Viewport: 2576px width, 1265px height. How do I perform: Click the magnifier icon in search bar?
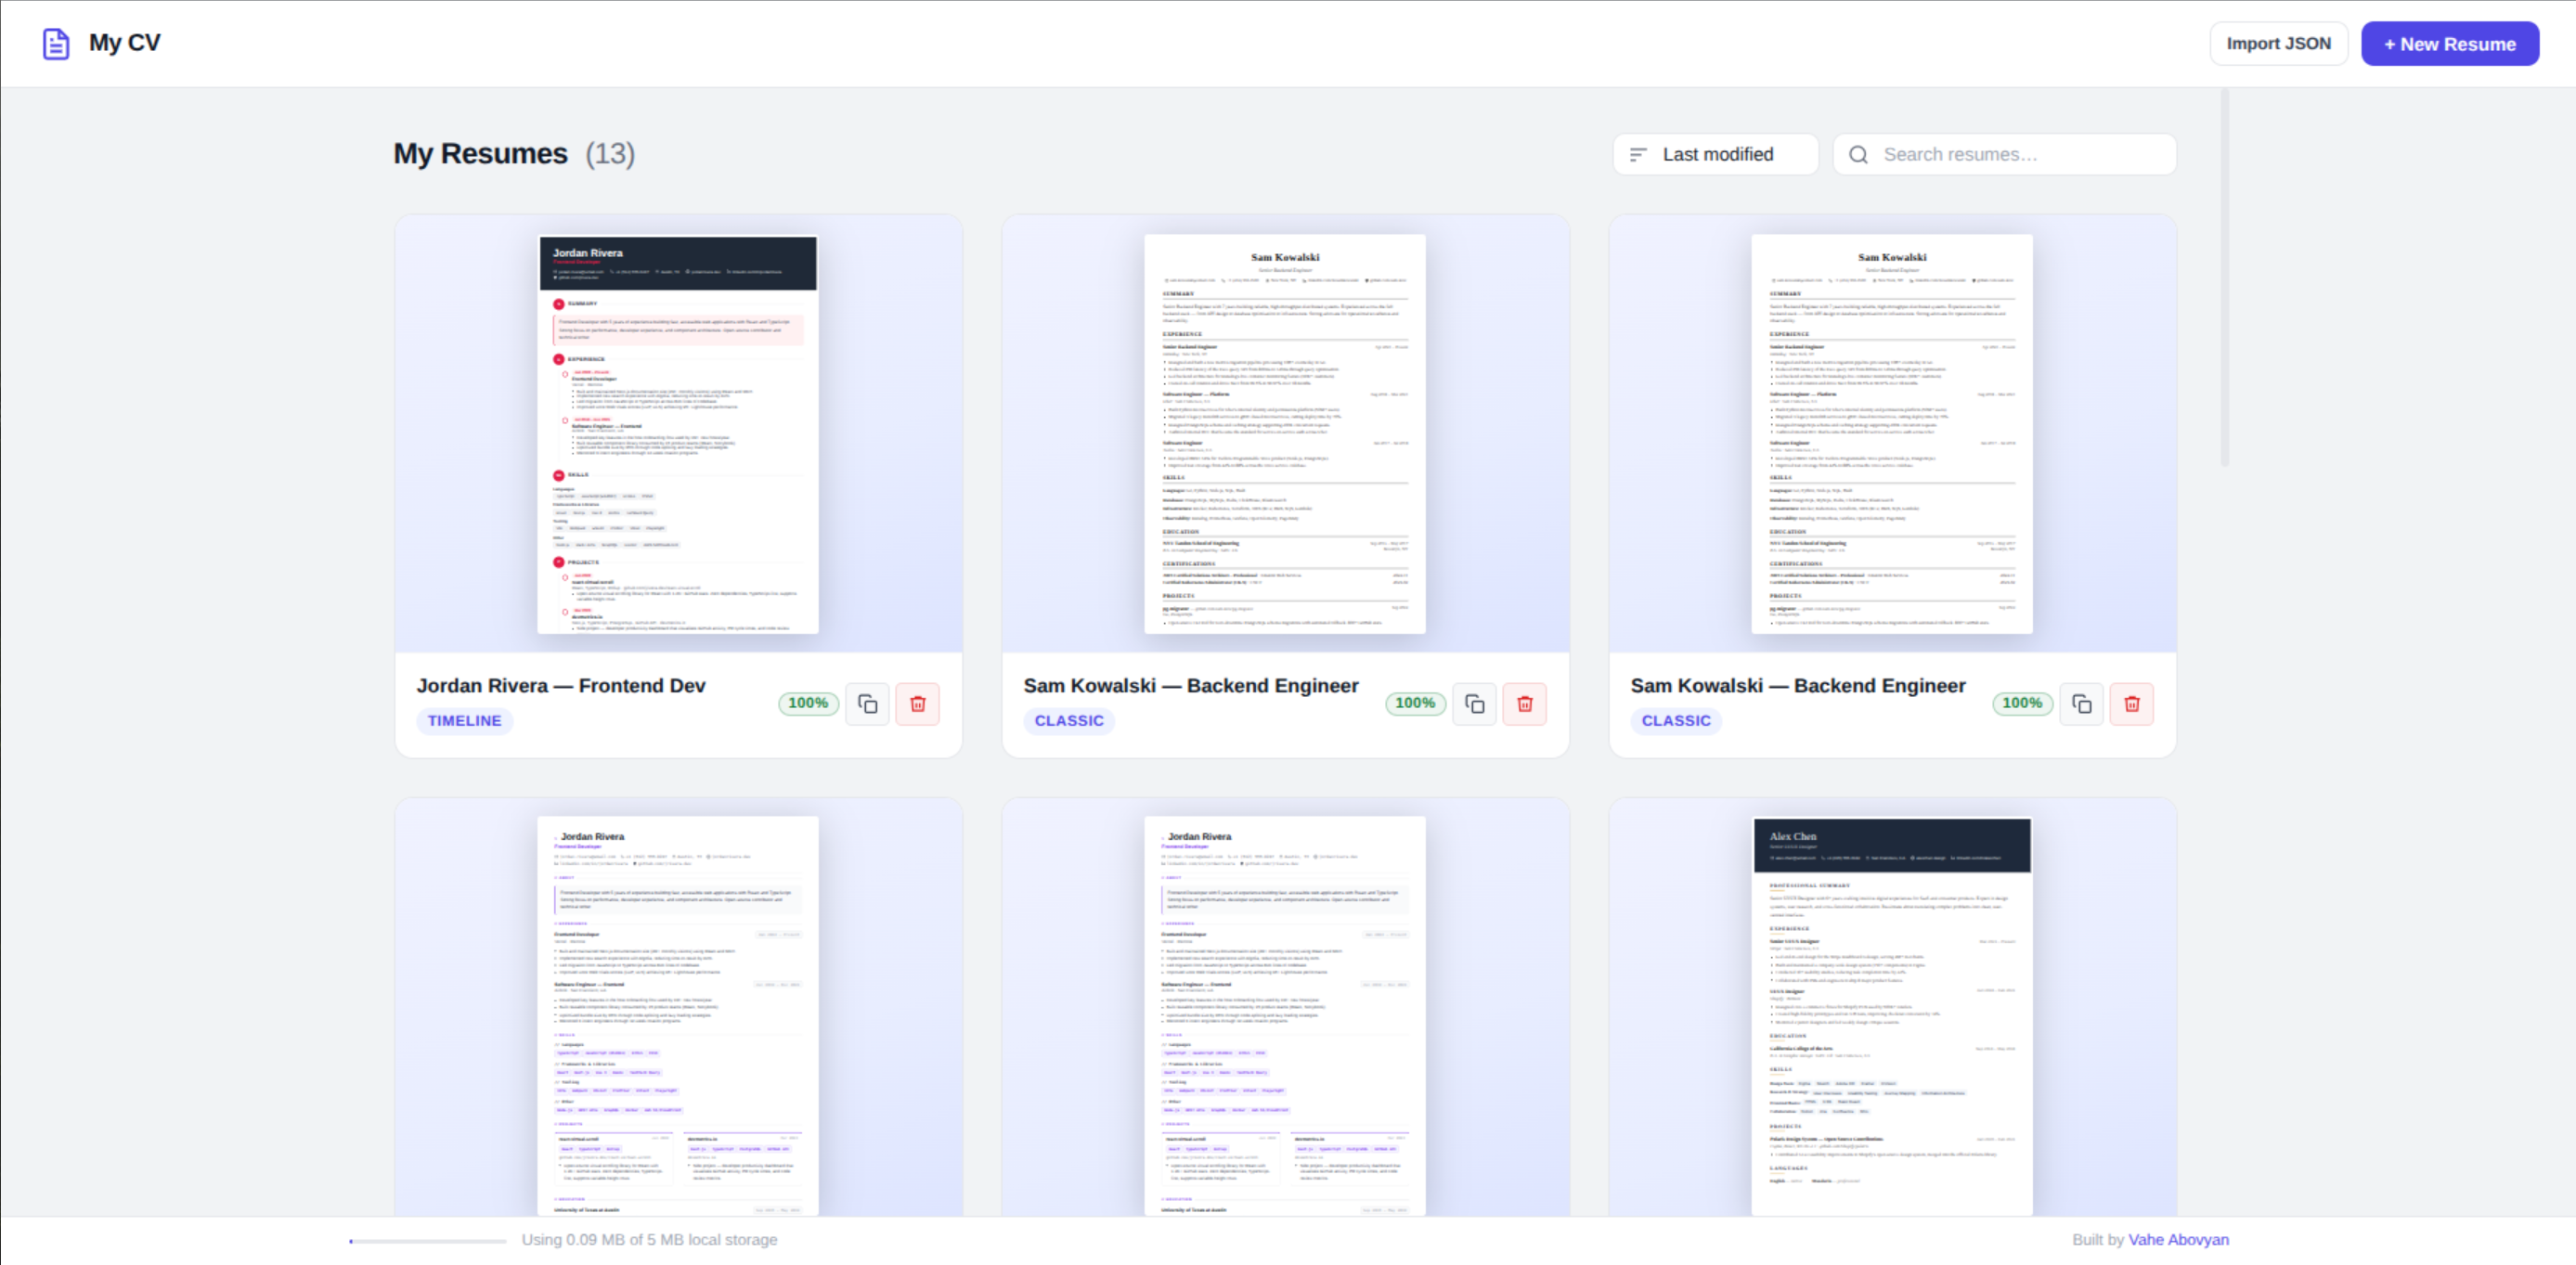(x=1859, y=153)
